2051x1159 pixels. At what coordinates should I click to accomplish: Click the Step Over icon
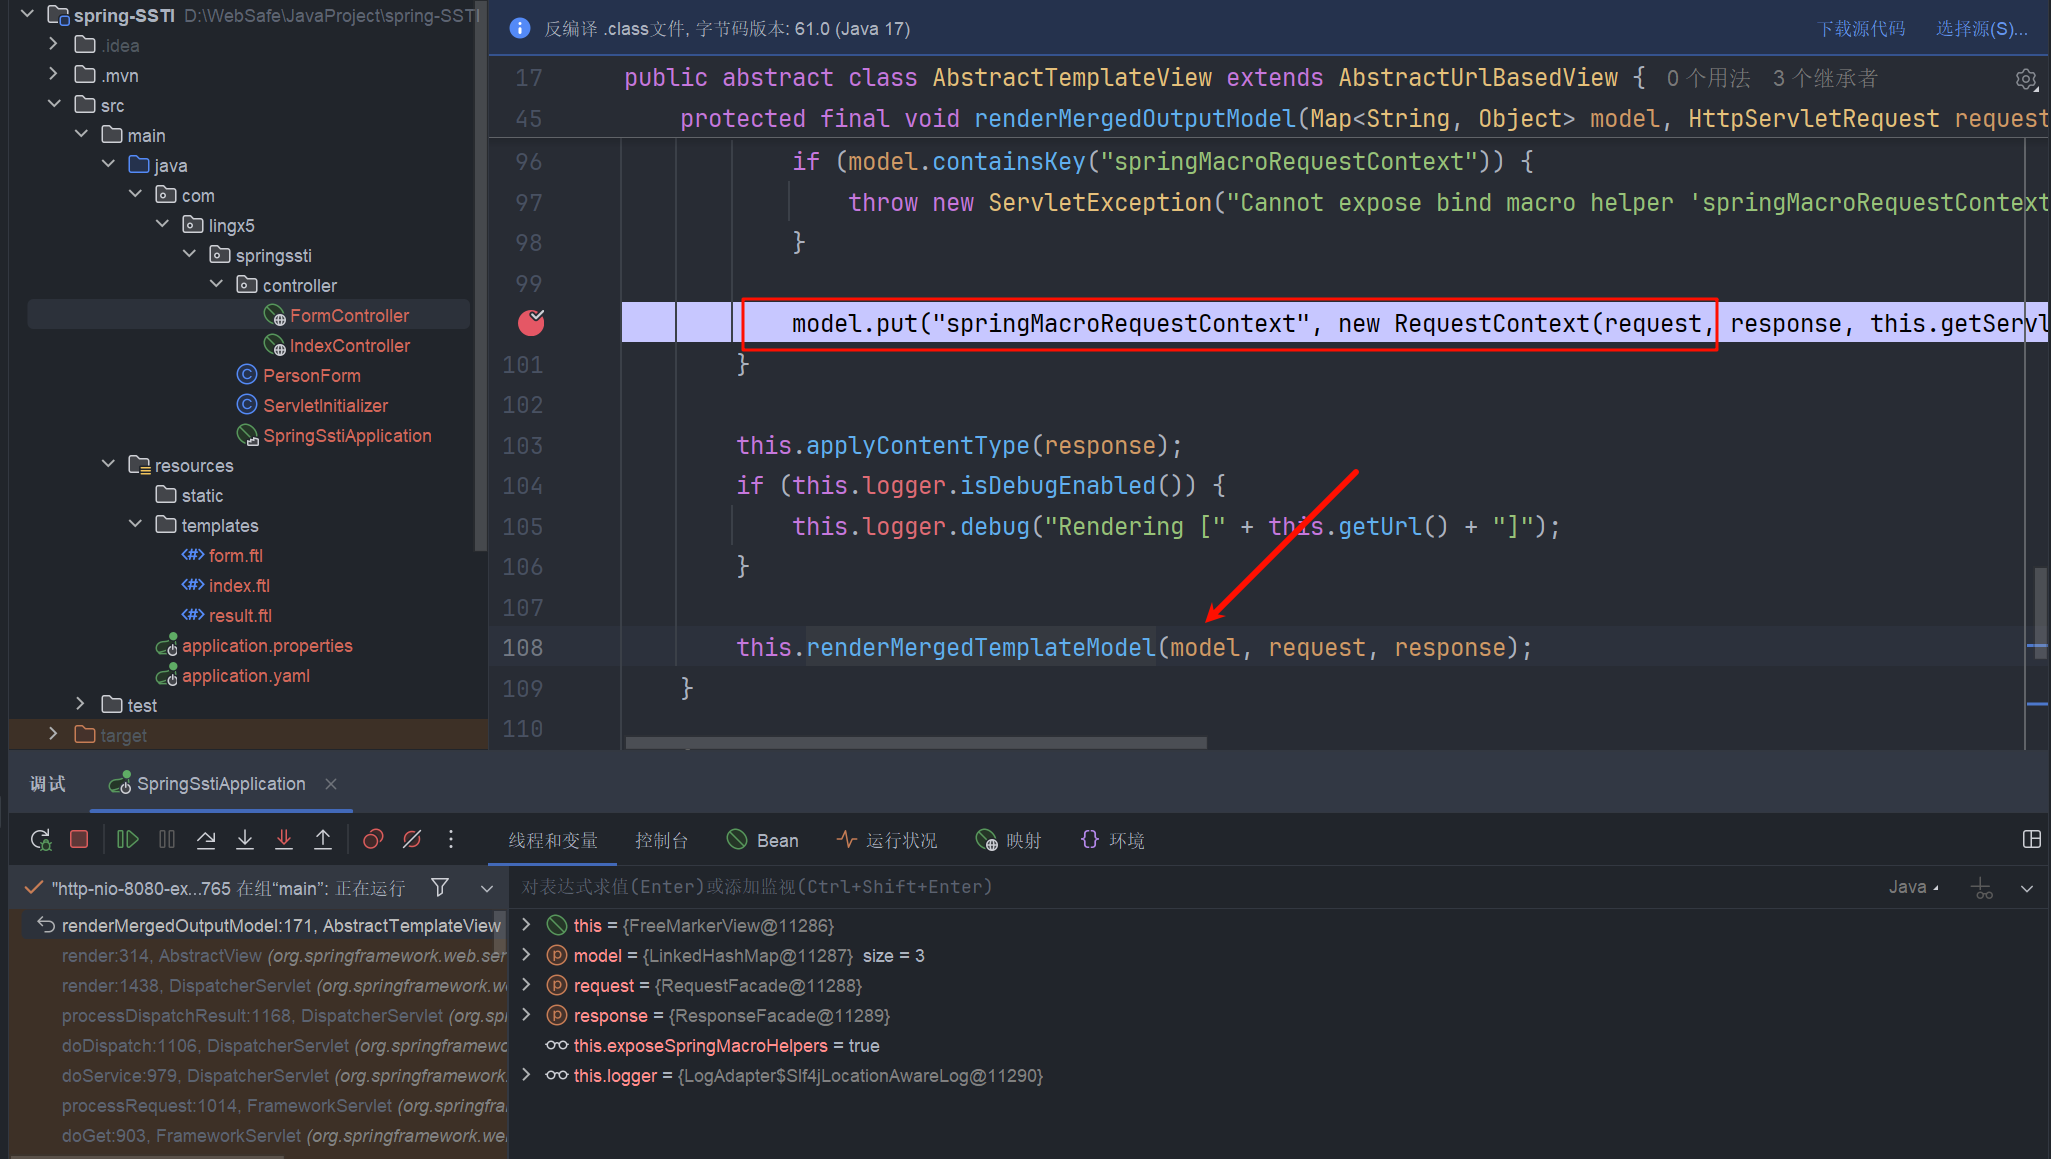click(x=206, y=840)
